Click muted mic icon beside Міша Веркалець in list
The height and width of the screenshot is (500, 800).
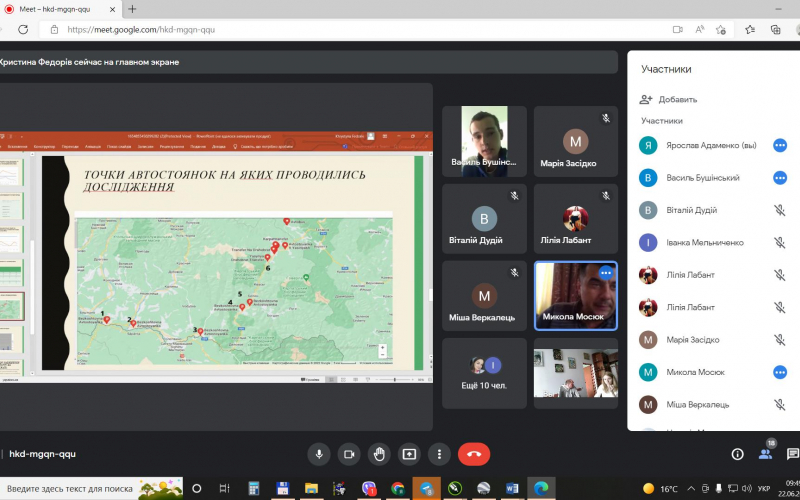[780, 405]
